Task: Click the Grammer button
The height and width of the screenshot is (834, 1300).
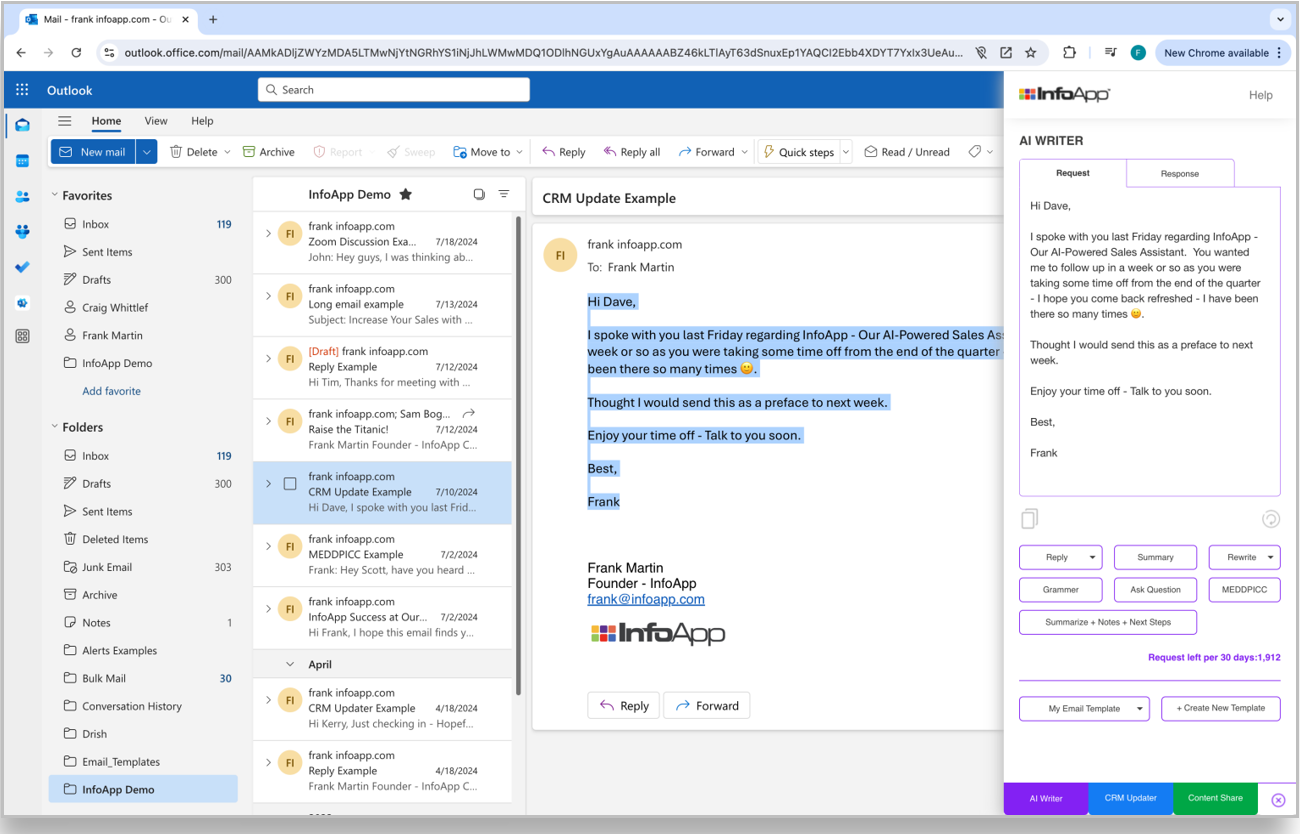Action: point(1061,590)
